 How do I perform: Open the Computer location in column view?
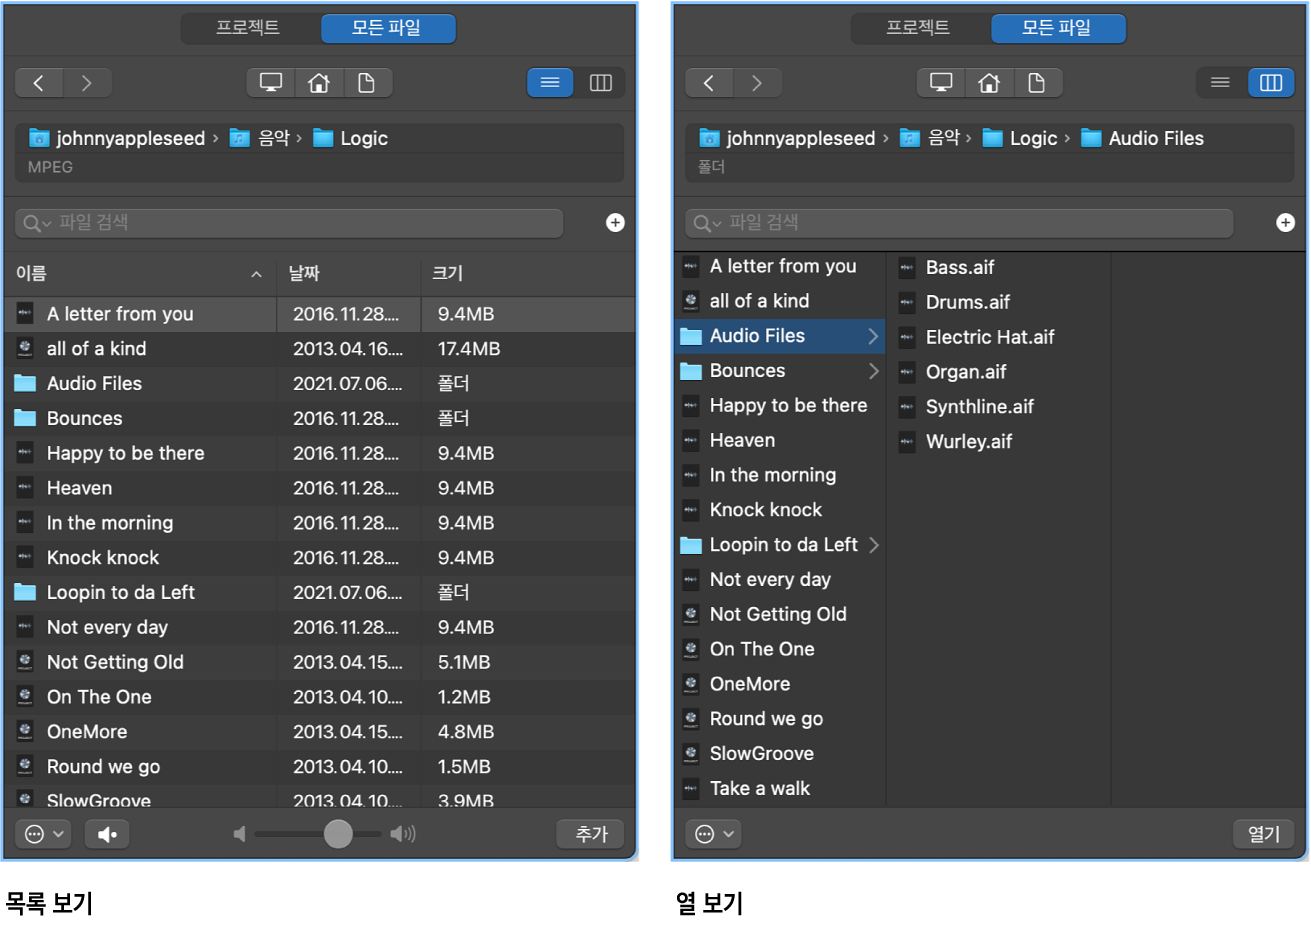click(x=941, y=83)
